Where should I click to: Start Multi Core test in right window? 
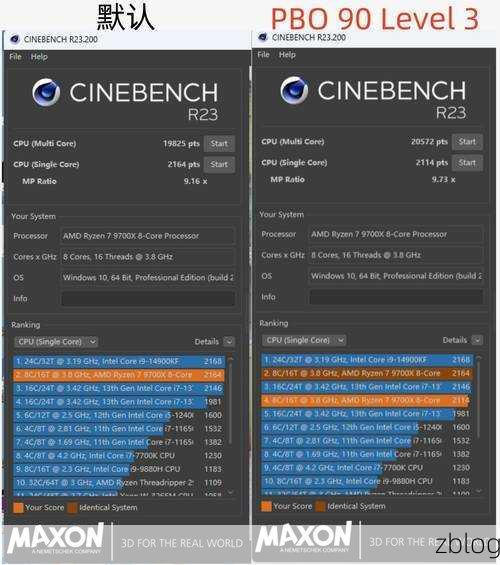467,142
